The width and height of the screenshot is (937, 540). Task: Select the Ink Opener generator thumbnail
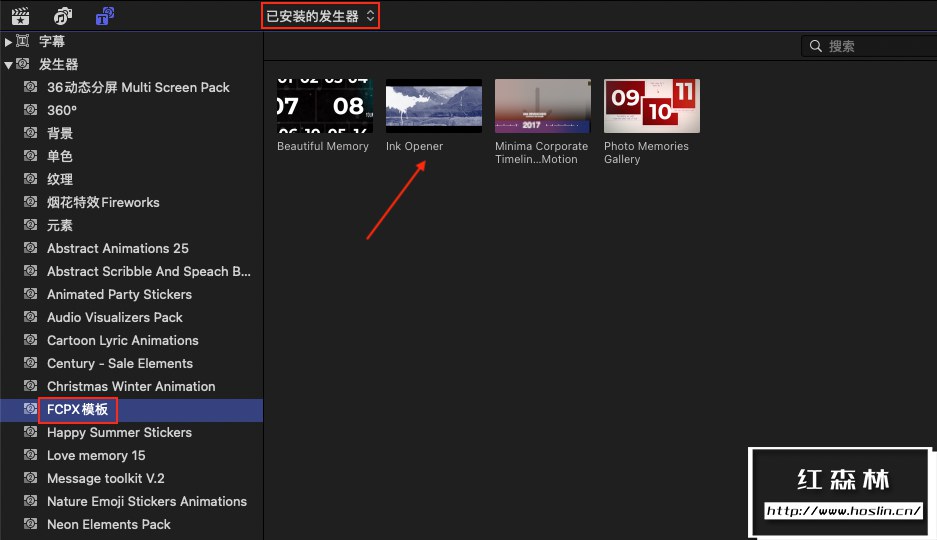[x=434, y=106]
